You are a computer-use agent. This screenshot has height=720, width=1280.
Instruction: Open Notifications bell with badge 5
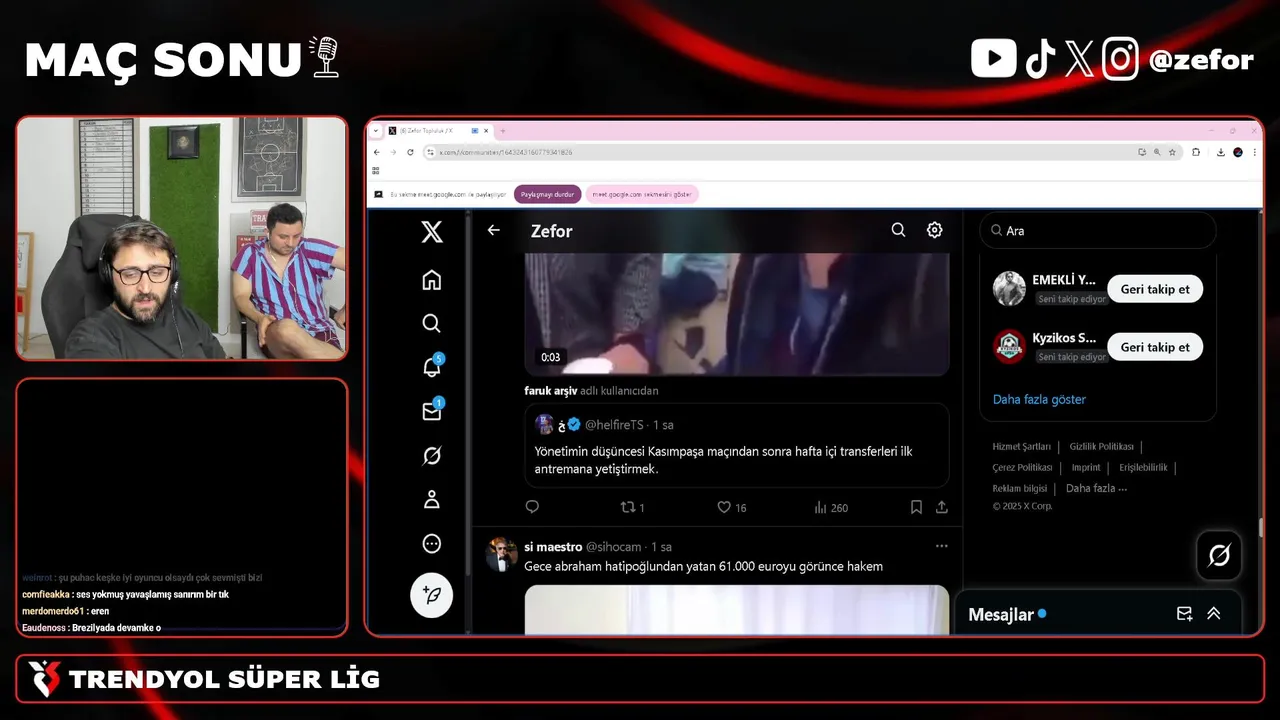(432, 367)
